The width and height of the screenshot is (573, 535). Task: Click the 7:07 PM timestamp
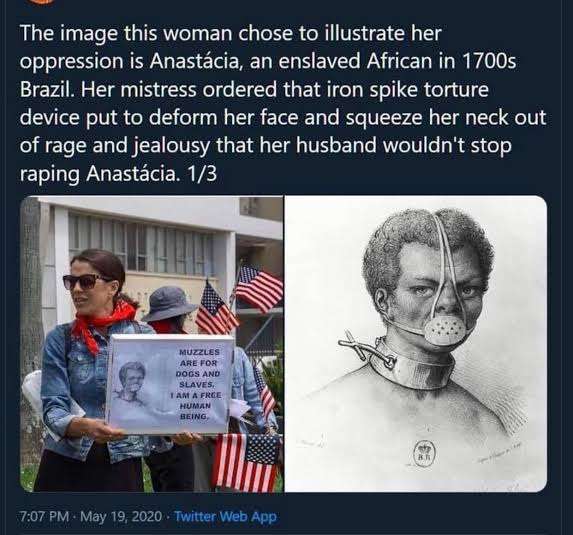(x=44, y=516)
